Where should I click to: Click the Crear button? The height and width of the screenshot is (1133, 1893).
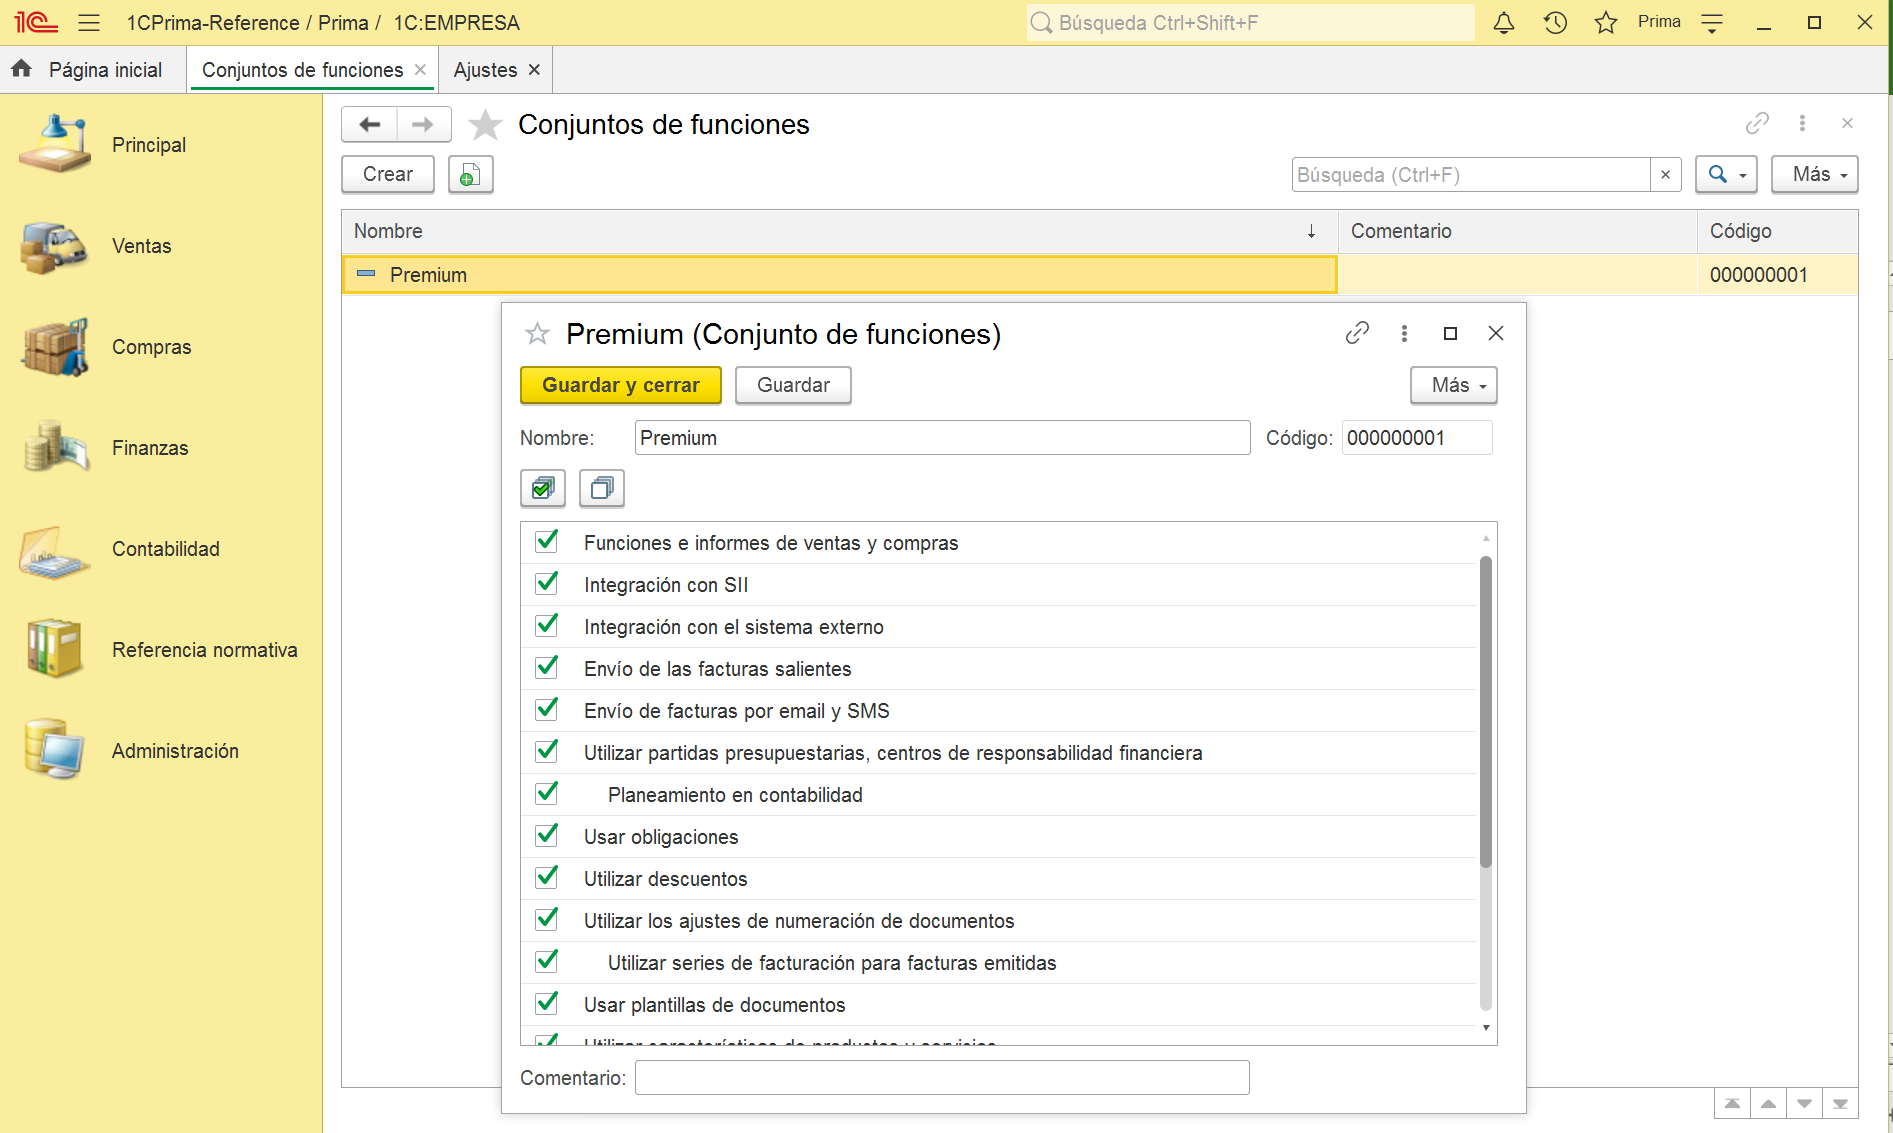[x=388, y=175]
